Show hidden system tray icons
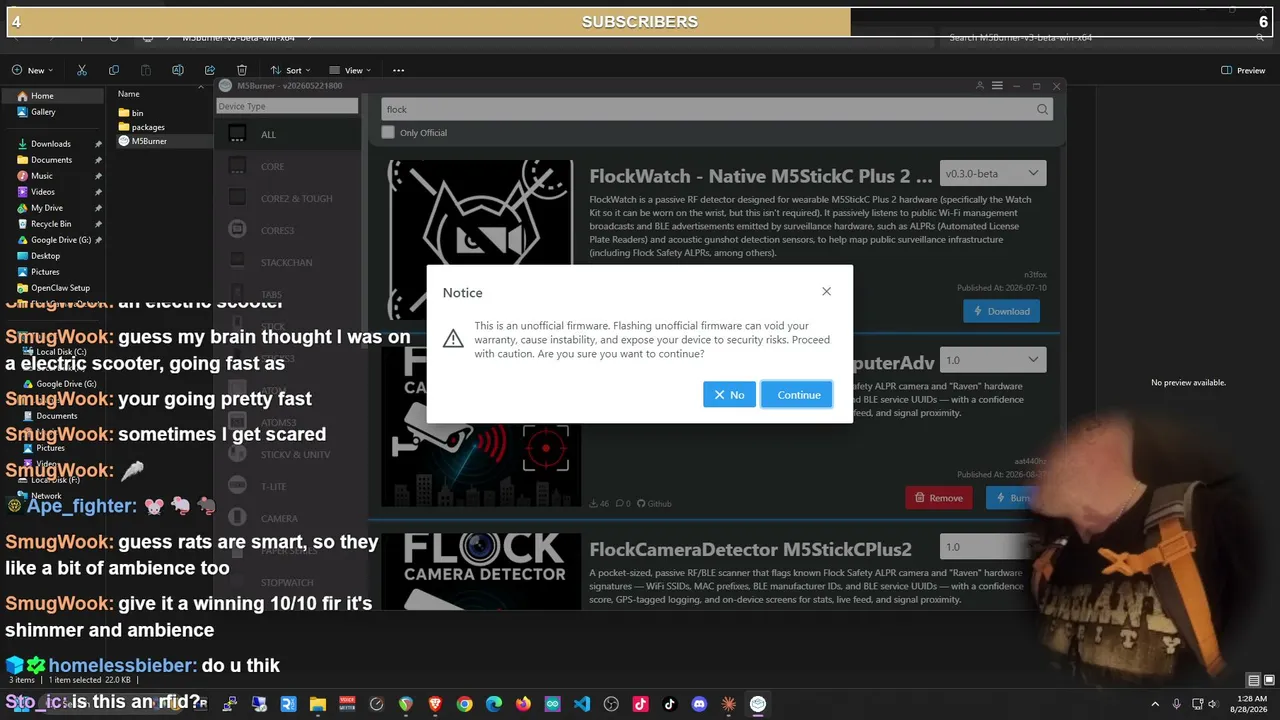Screen dimensions: 1280x720 coord(1155,704)
